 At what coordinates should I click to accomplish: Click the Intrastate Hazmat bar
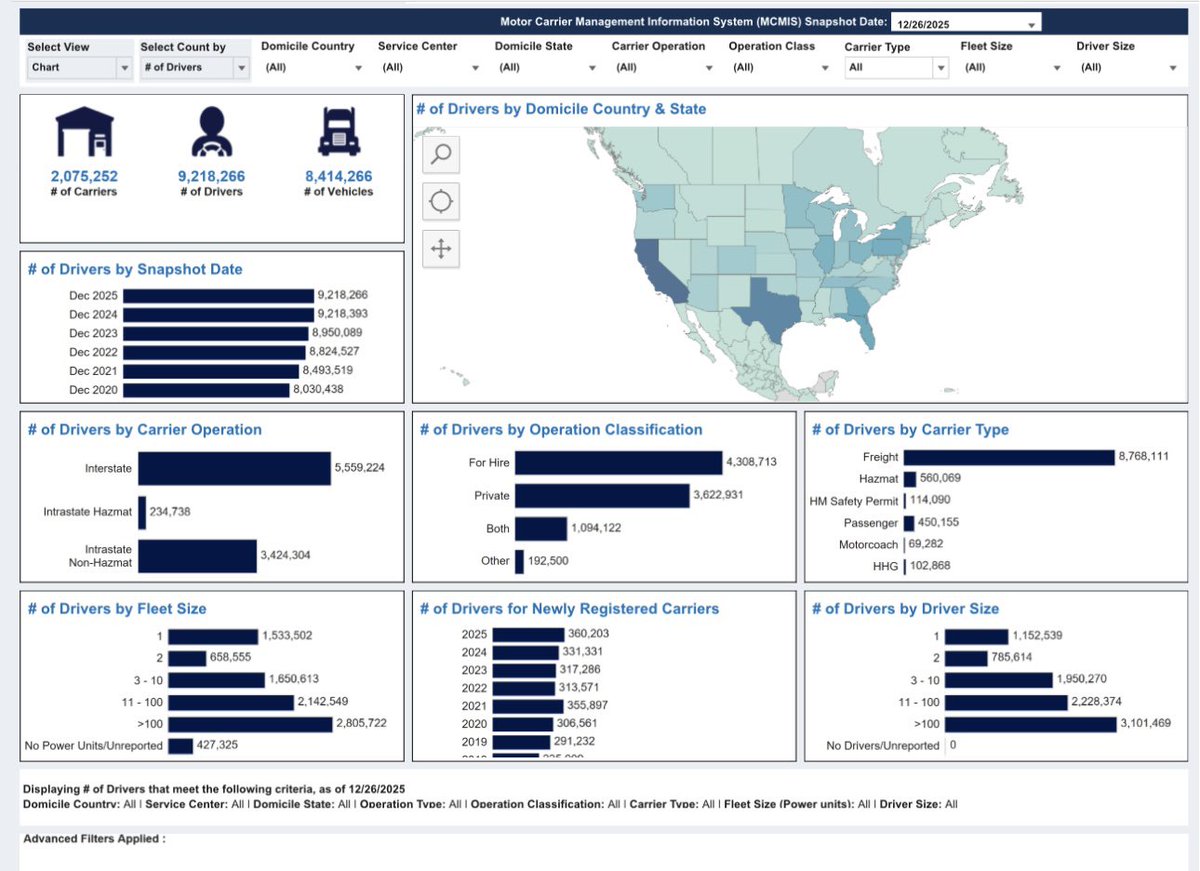pos(142,512)
